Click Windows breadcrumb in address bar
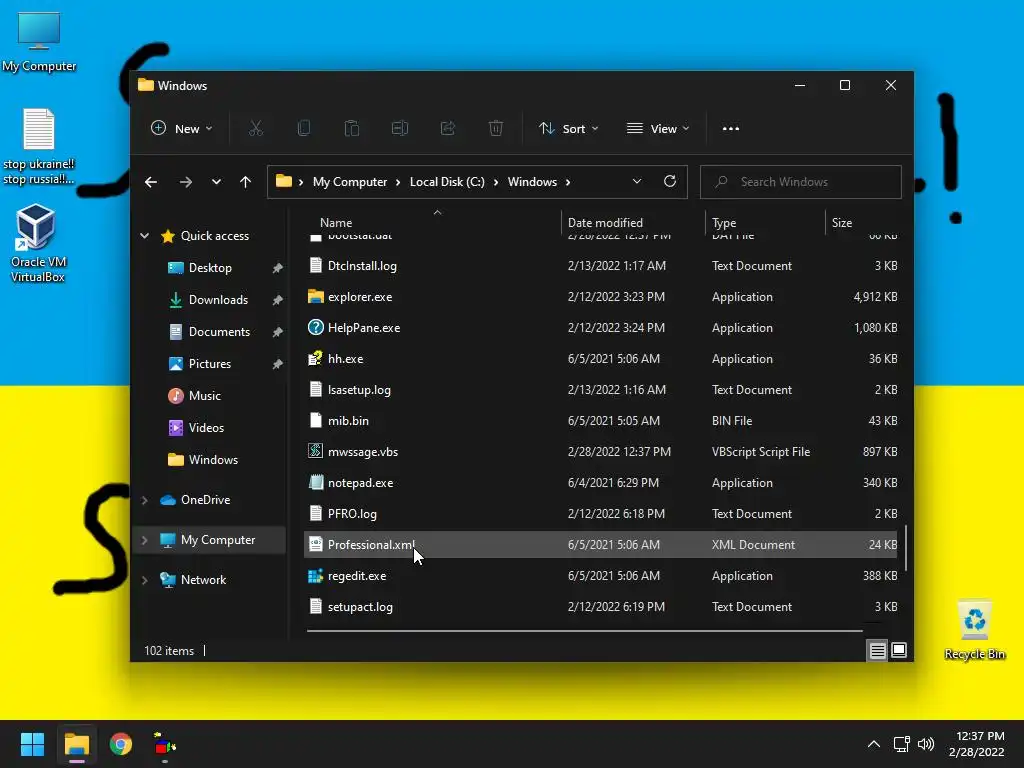This screenshot has height=768, width=1024. click(x=532, y=182)
